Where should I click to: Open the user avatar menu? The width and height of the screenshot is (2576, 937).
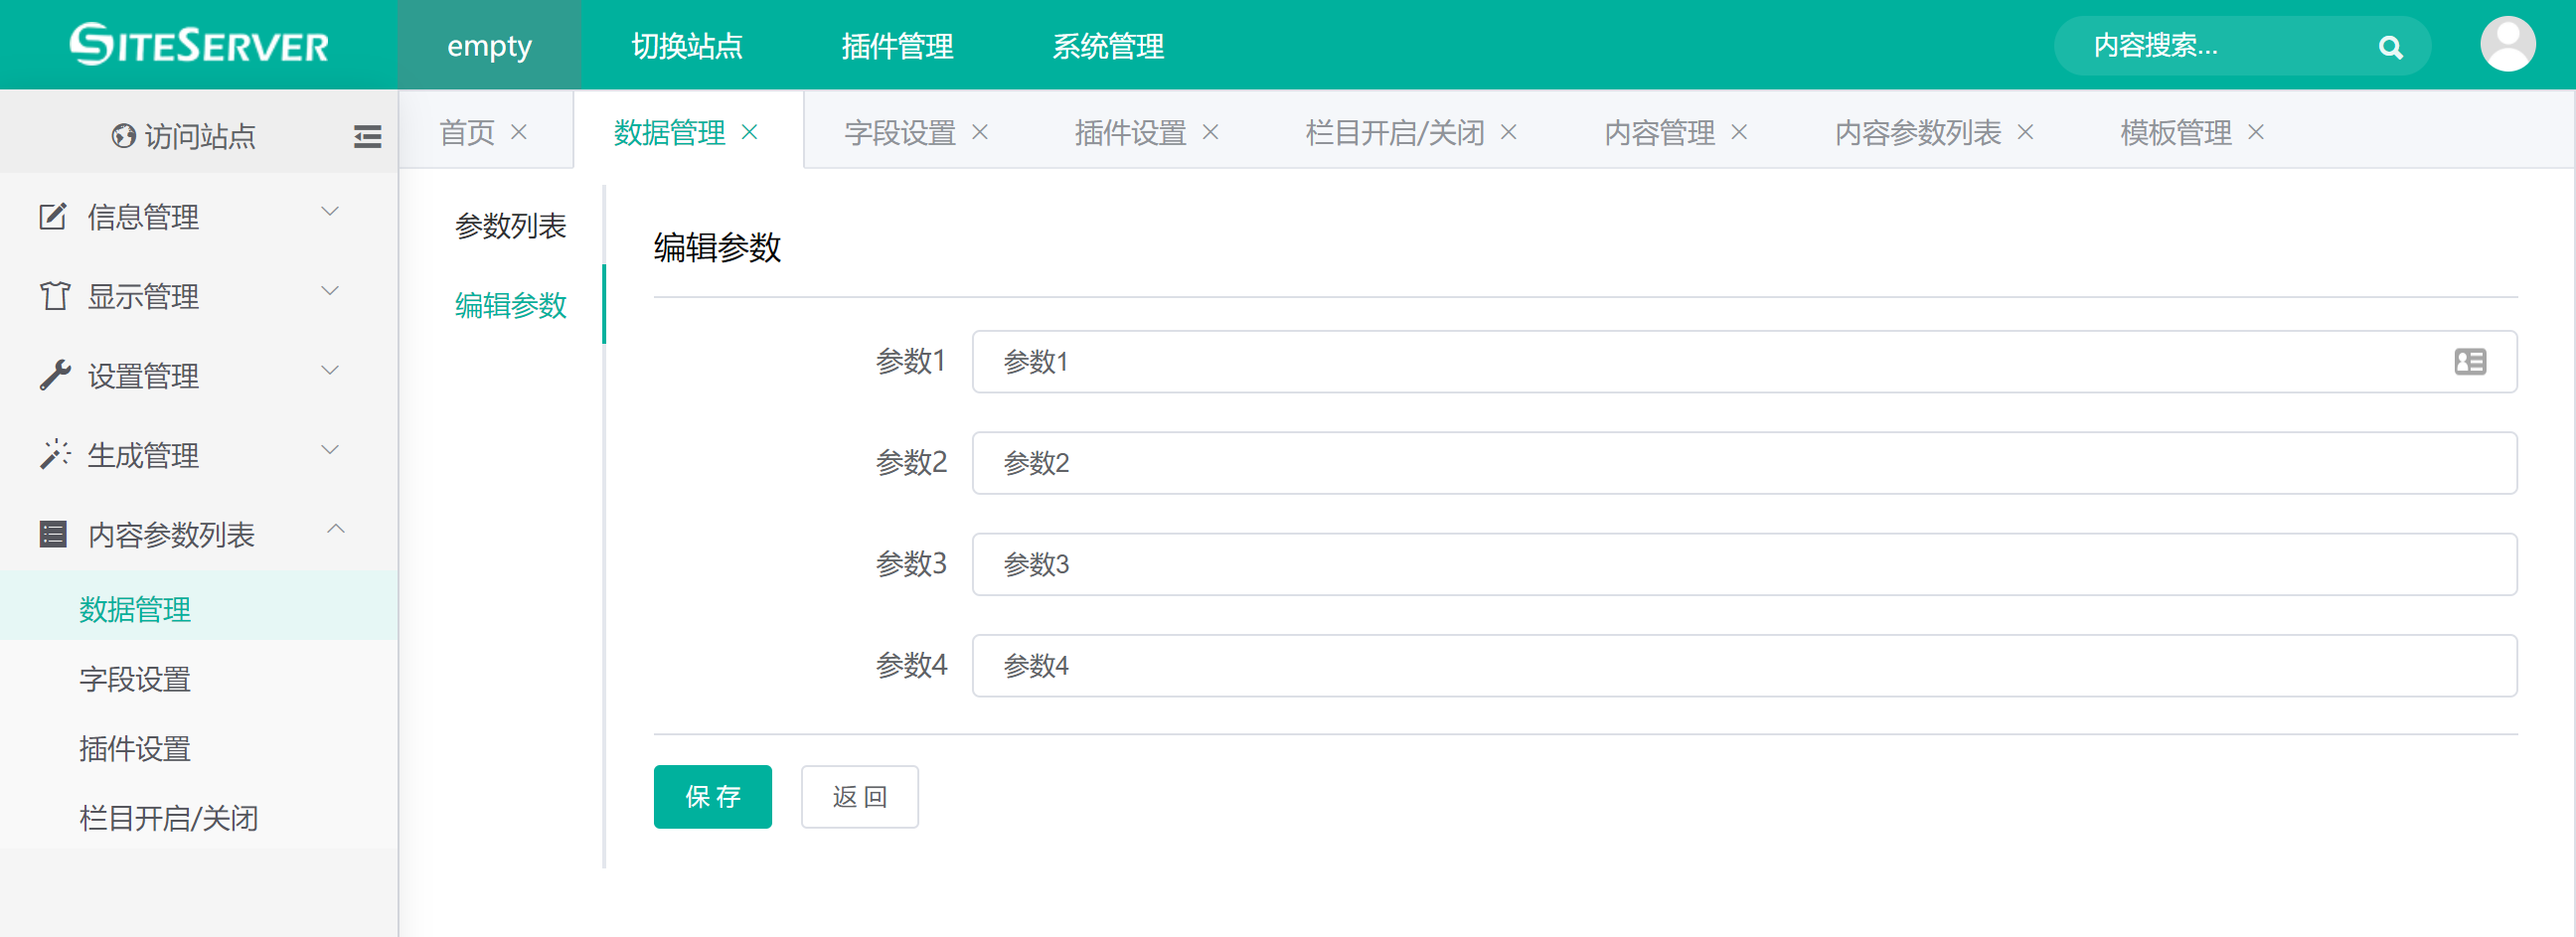tap(2507, 45)
